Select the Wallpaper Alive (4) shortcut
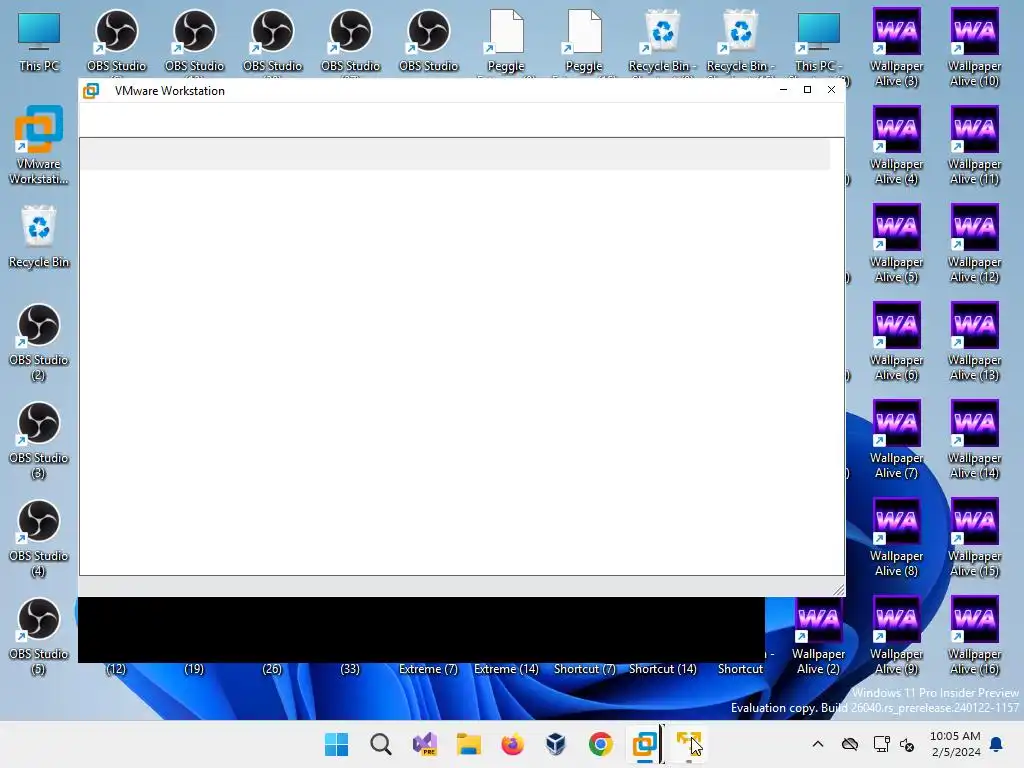This screenshot has width=1024, height=768. pyautogui.click(x=897, y=146)
